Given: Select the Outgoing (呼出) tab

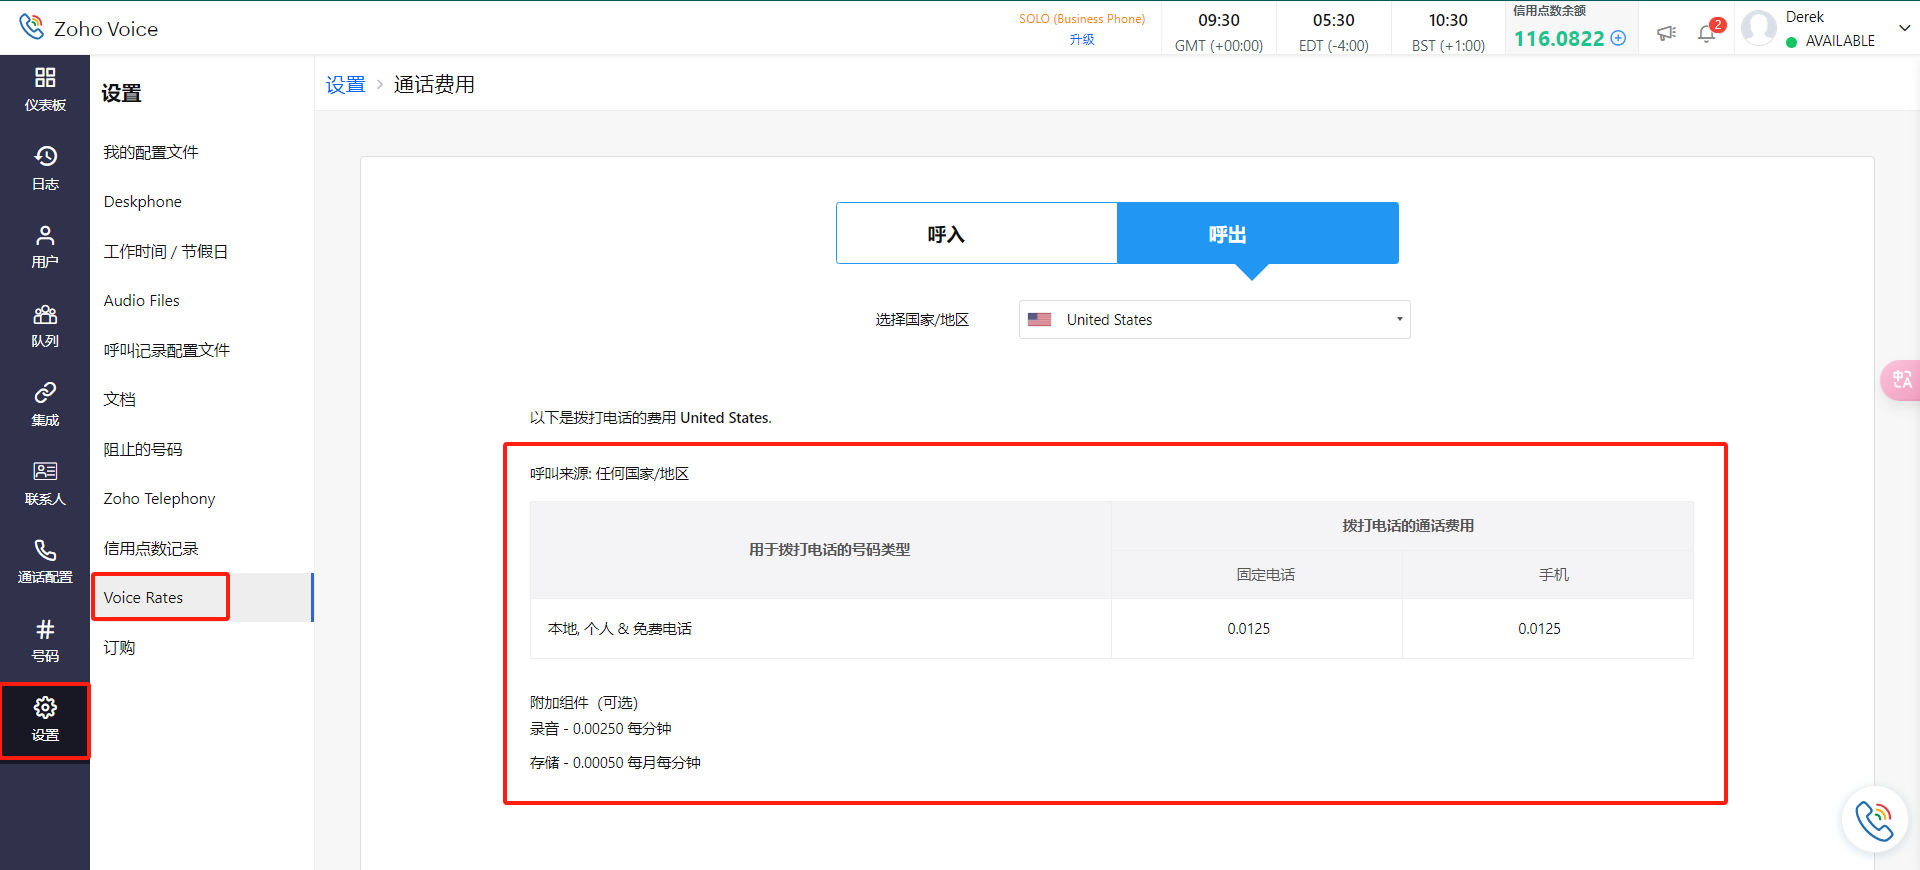Looking at the screenshot, I should tap(1257, 234).
